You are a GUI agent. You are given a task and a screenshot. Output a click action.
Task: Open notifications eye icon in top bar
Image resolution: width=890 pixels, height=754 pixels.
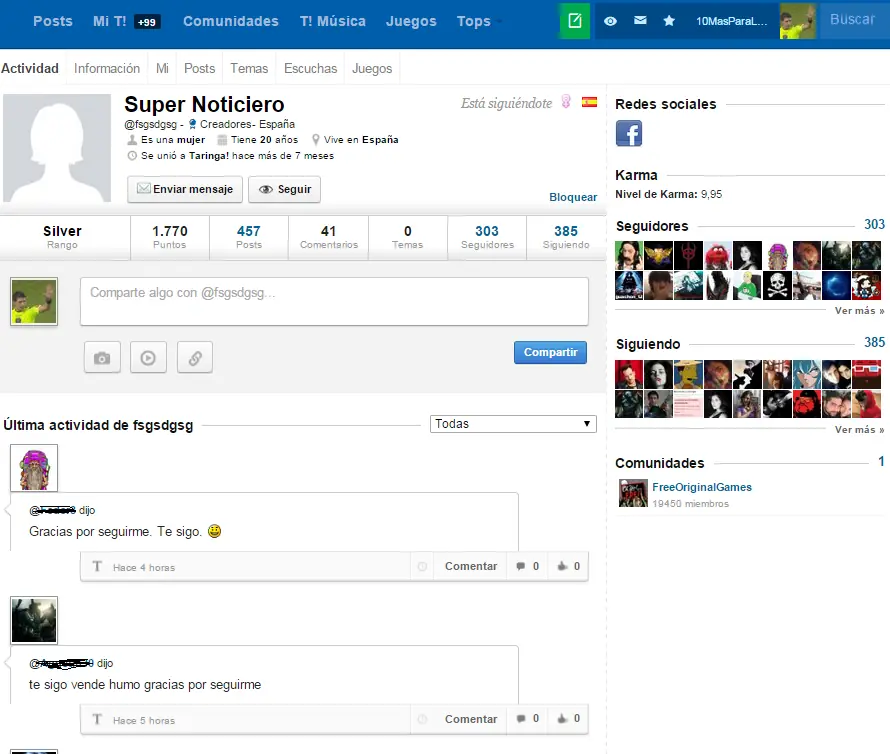[610, 21]
